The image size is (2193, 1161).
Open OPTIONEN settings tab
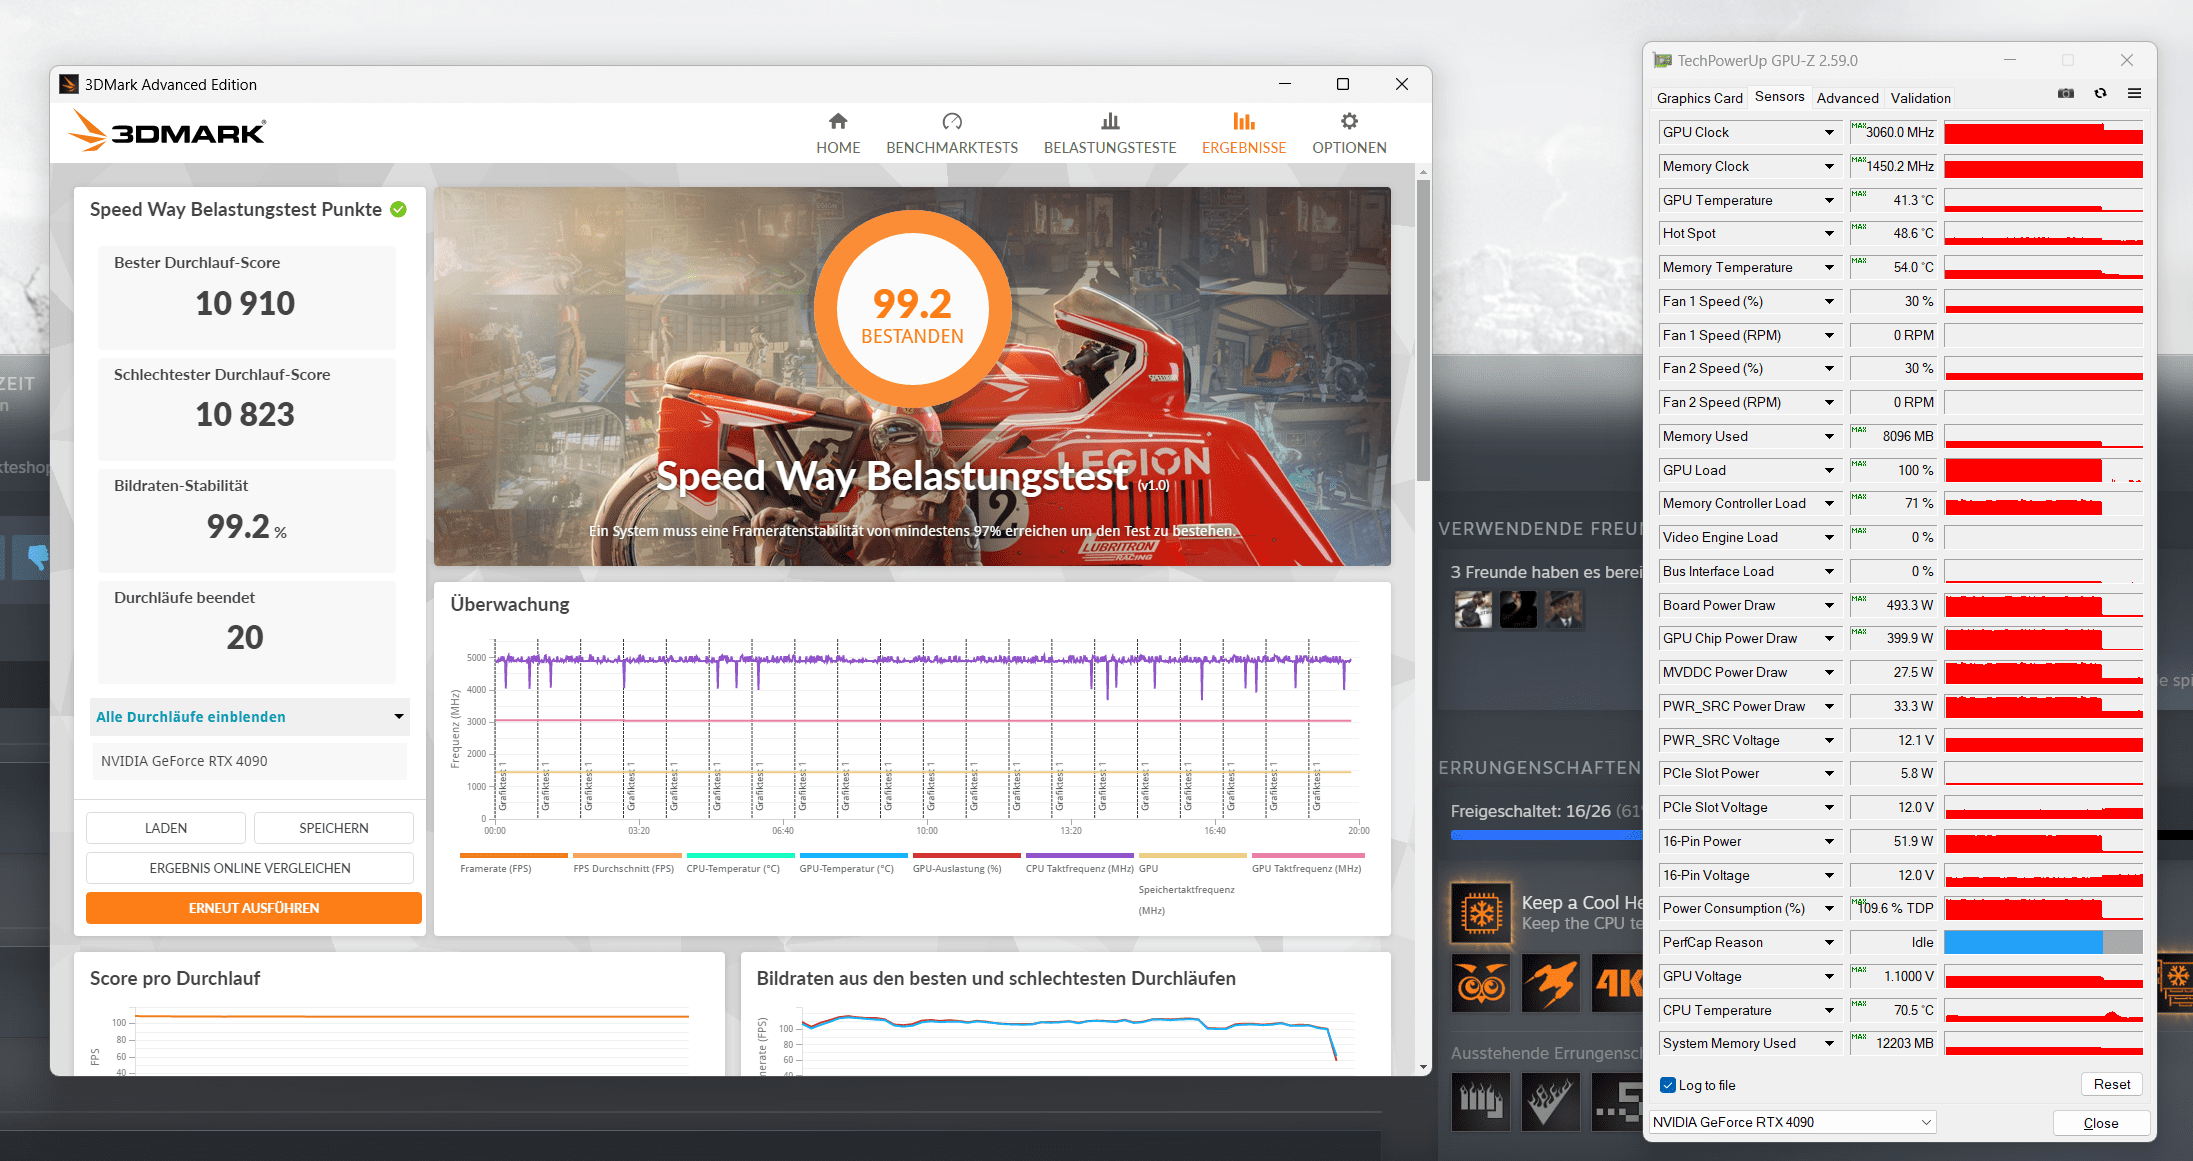(x=1349, y=134)
